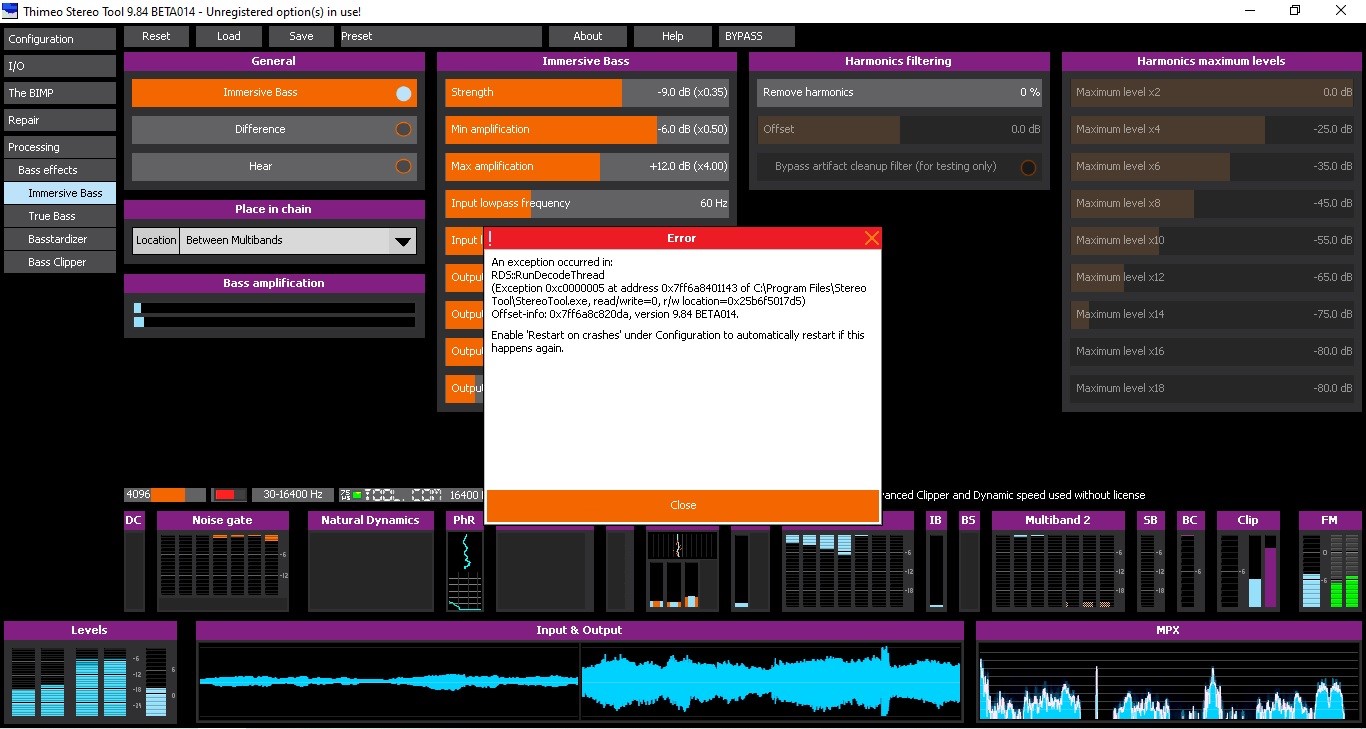1366x729 pixels.
Task: Adjust the Maximum level x6 slider
Action: click(1212, 167)
